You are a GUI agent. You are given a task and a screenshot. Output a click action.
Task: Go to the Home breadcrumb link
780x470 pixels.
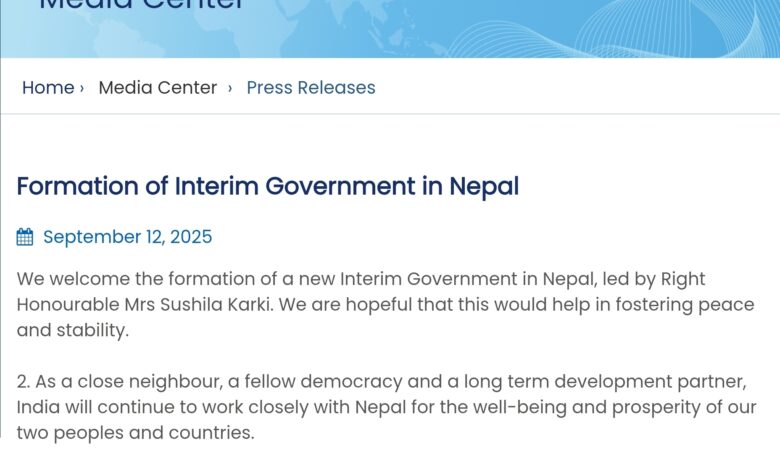point(48,88)
